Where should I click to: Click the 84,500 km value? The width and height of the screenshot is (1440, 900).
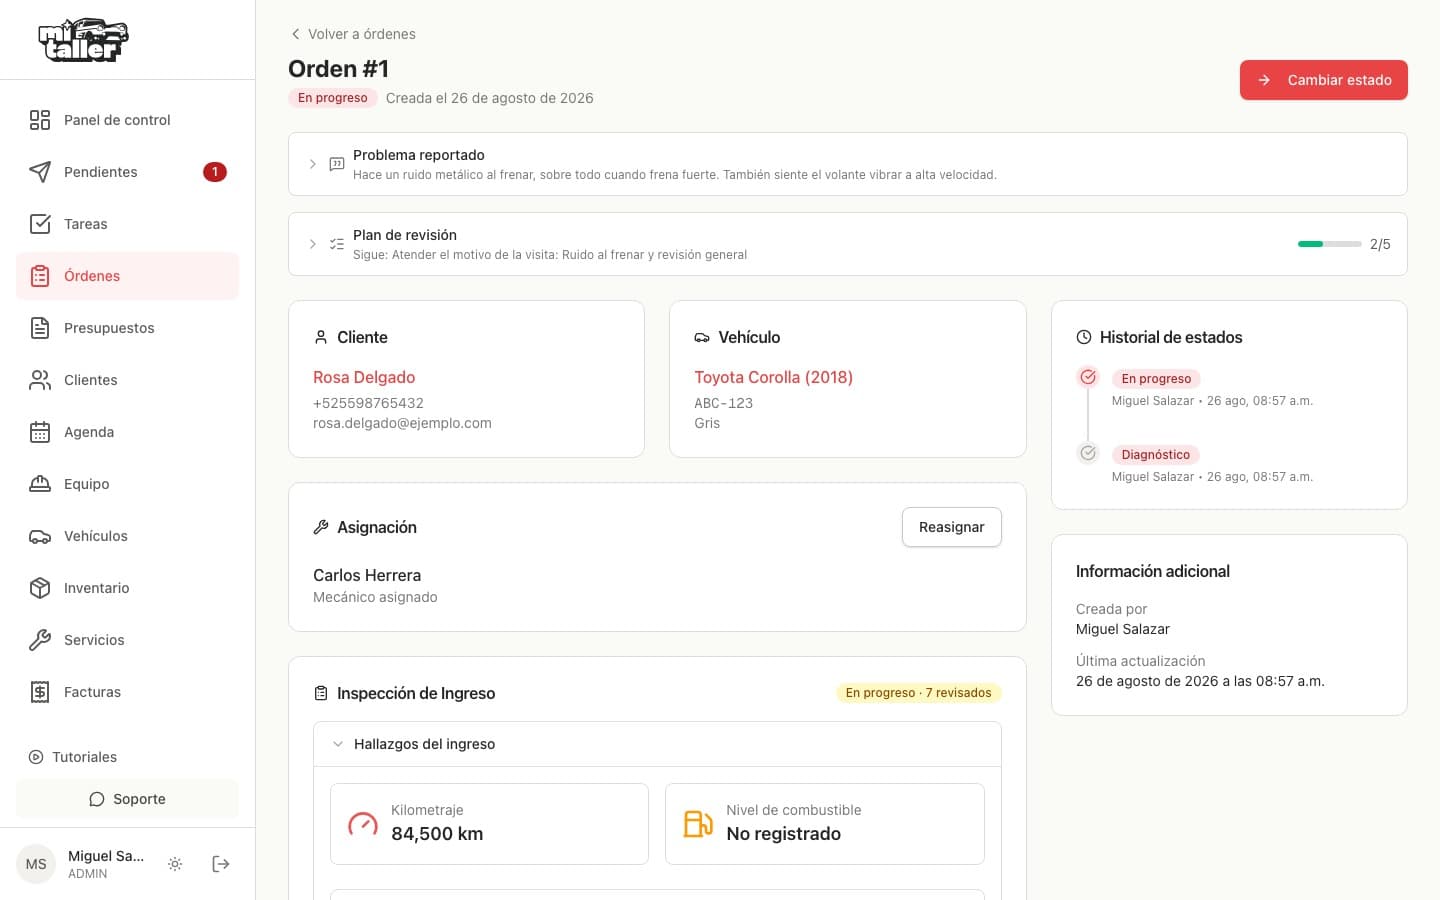[437, 834]
